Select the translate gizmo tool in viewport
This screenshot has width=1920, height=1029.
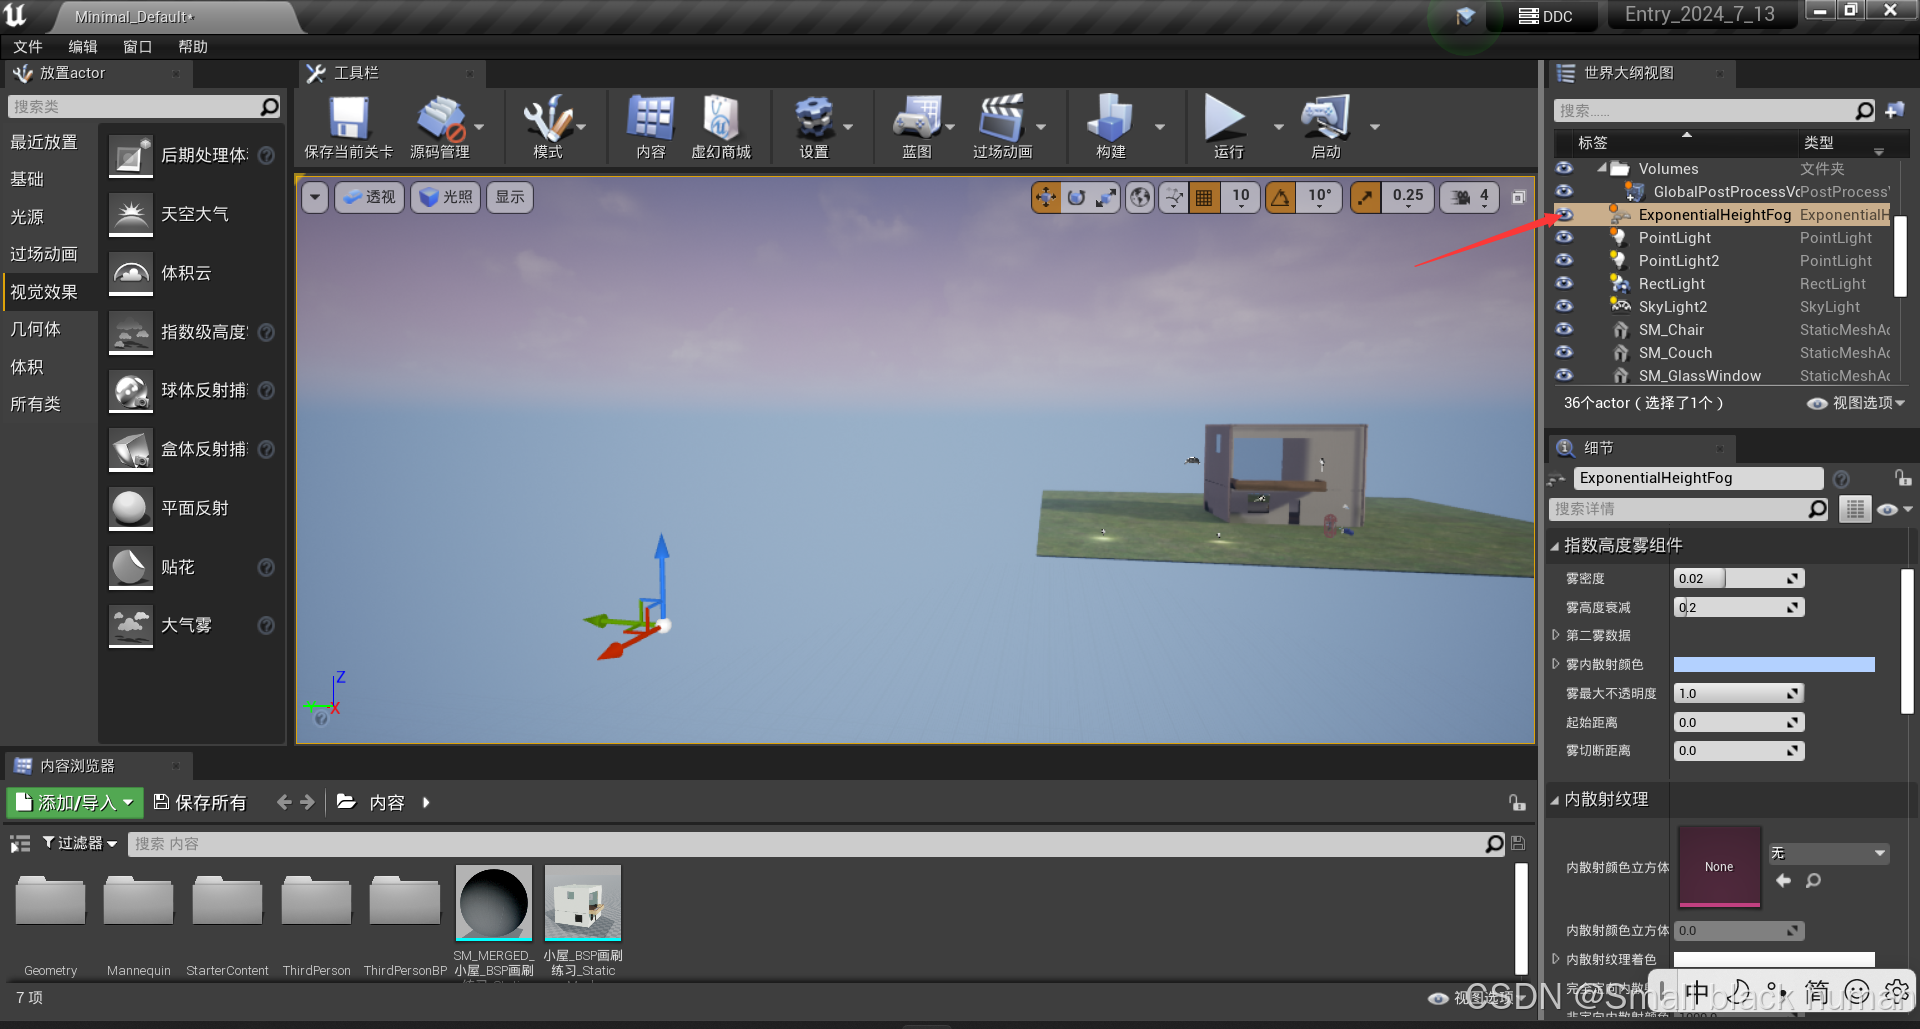pyautogui.click(x=1046, y=198)
